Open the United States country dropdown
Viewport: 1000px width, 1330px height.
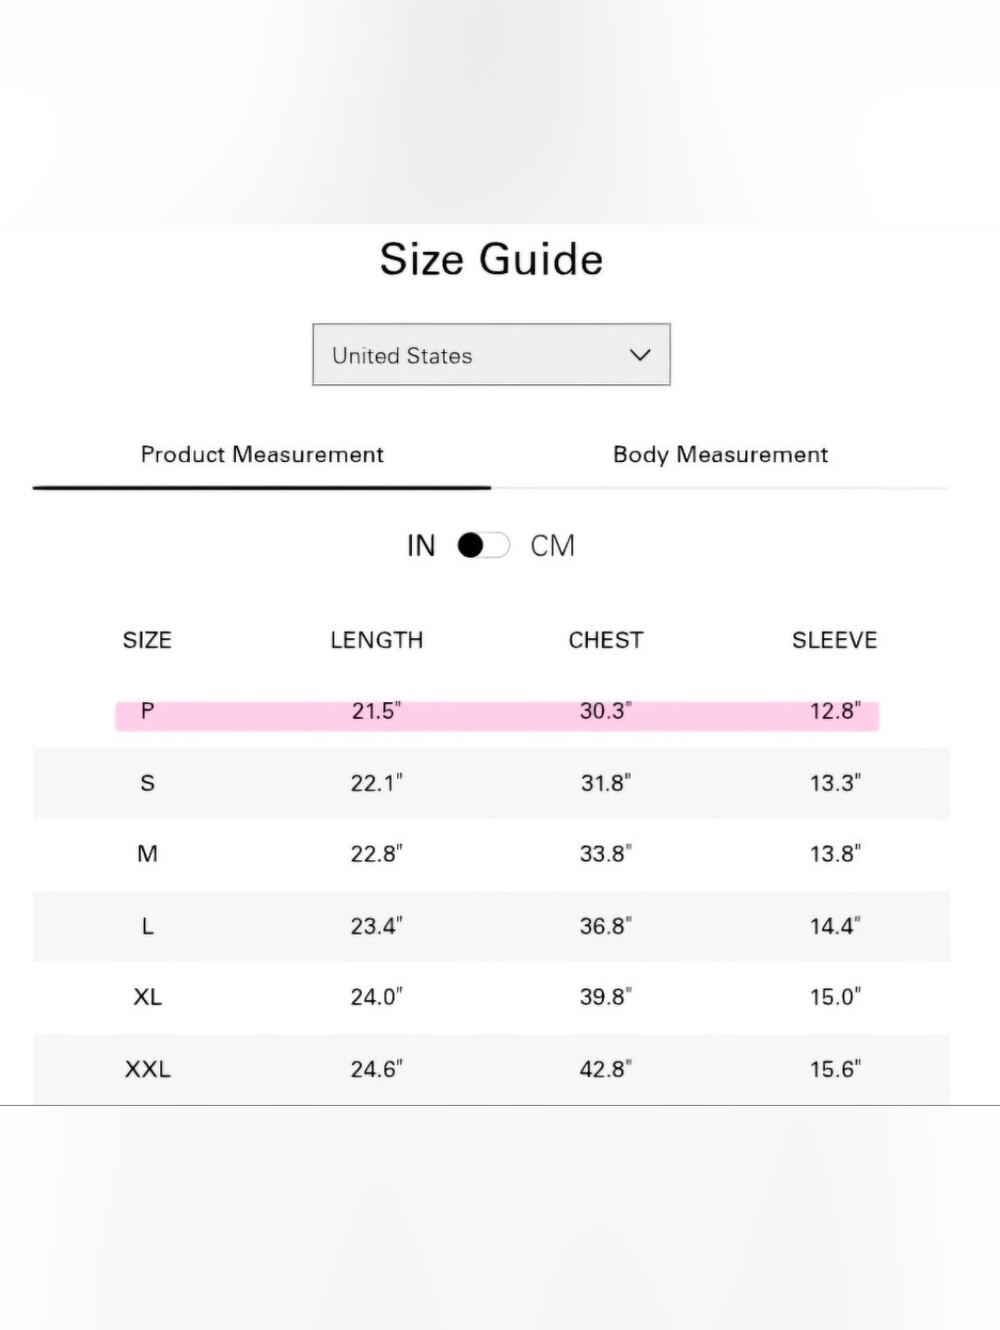point(491,354)
